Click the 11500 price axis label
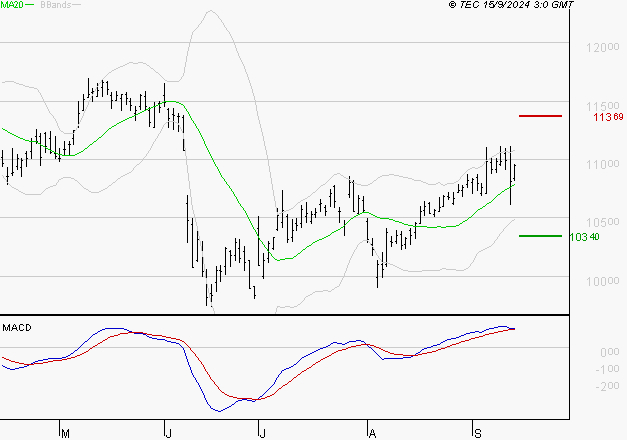627x440 pixels. (x=603, y=106)
